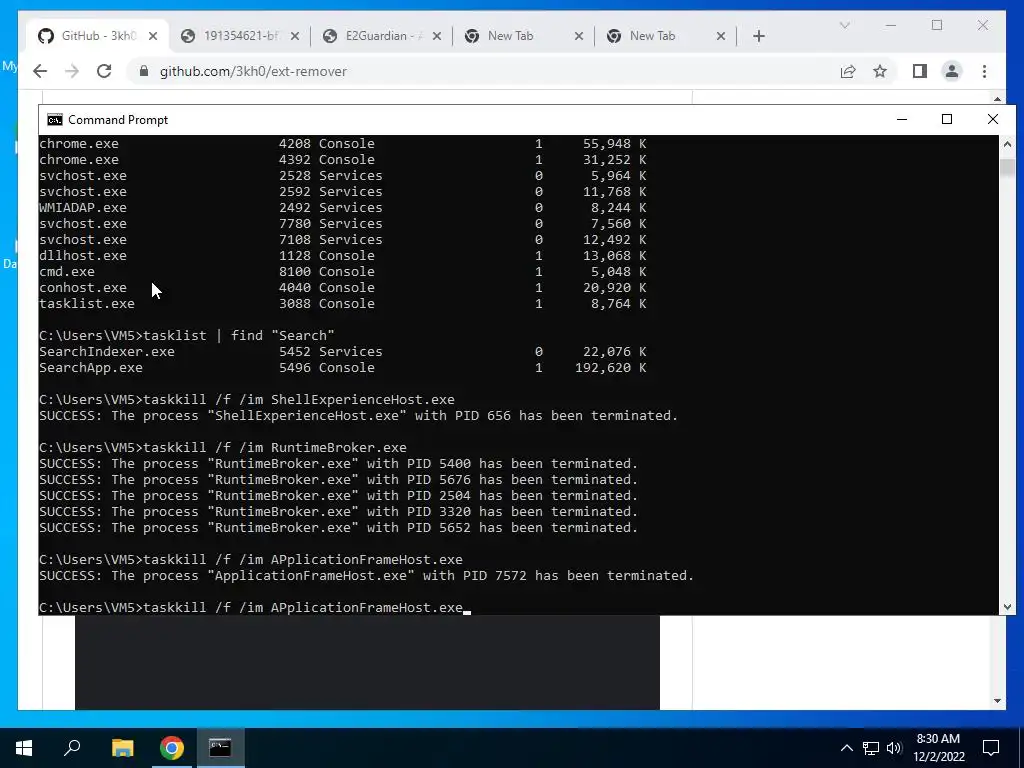Open Chrome profile avatar menu
This screenshot has width=1024, height=768.
point(952,71)
